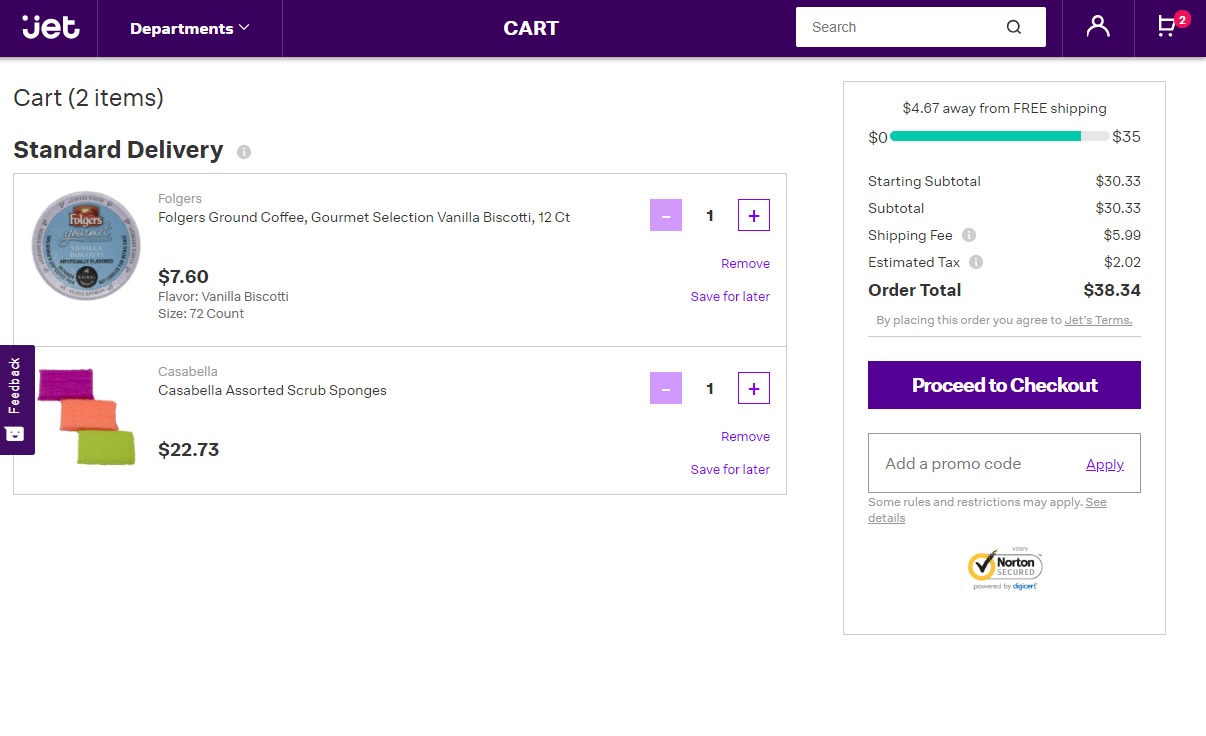This screenshot has width=1206, height=736.
Task: Apply the promo code
Action: tap(1104, 464)
